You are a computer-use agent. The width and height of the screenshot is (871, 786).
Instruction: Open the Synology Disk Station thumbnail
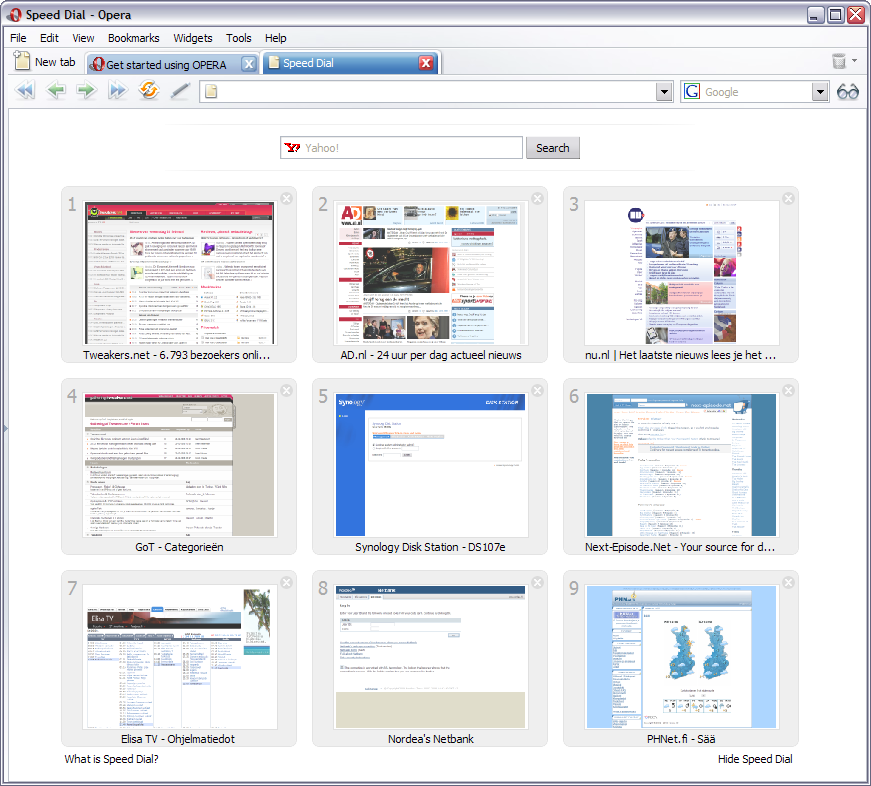(x=431, y=465)
